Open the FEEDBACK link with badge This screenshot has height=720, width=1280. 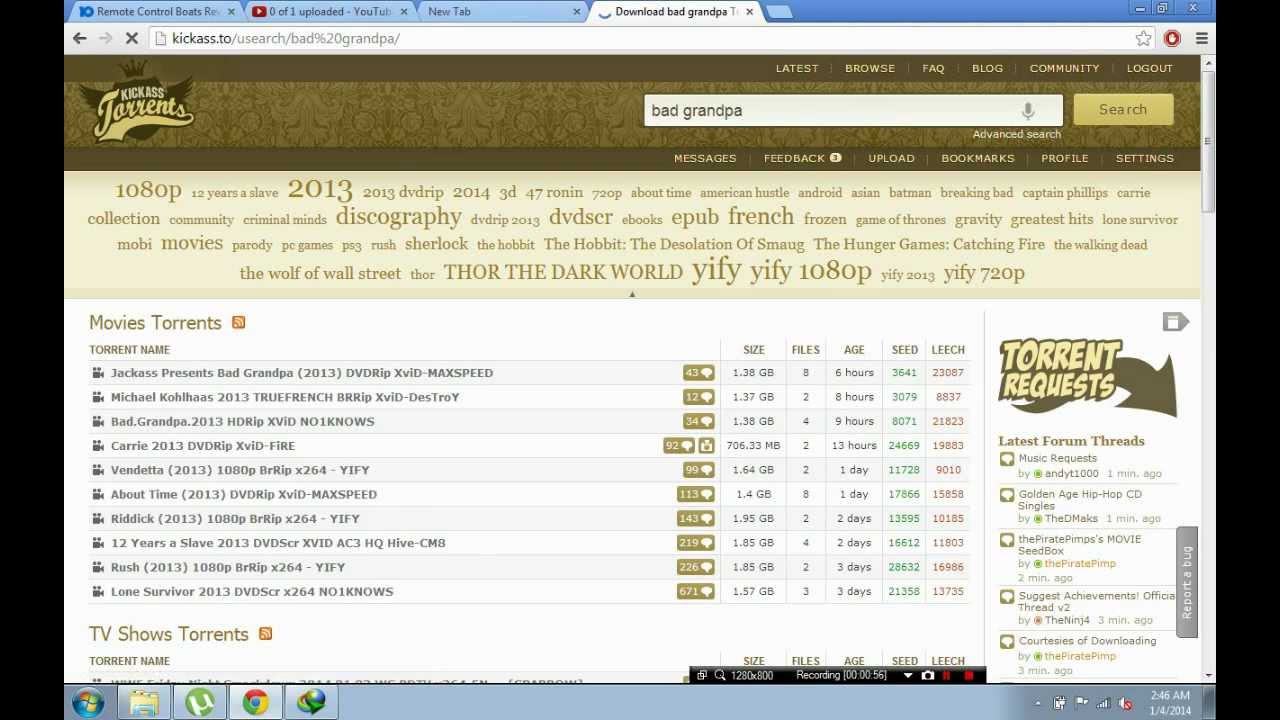[x=803, y=158]
